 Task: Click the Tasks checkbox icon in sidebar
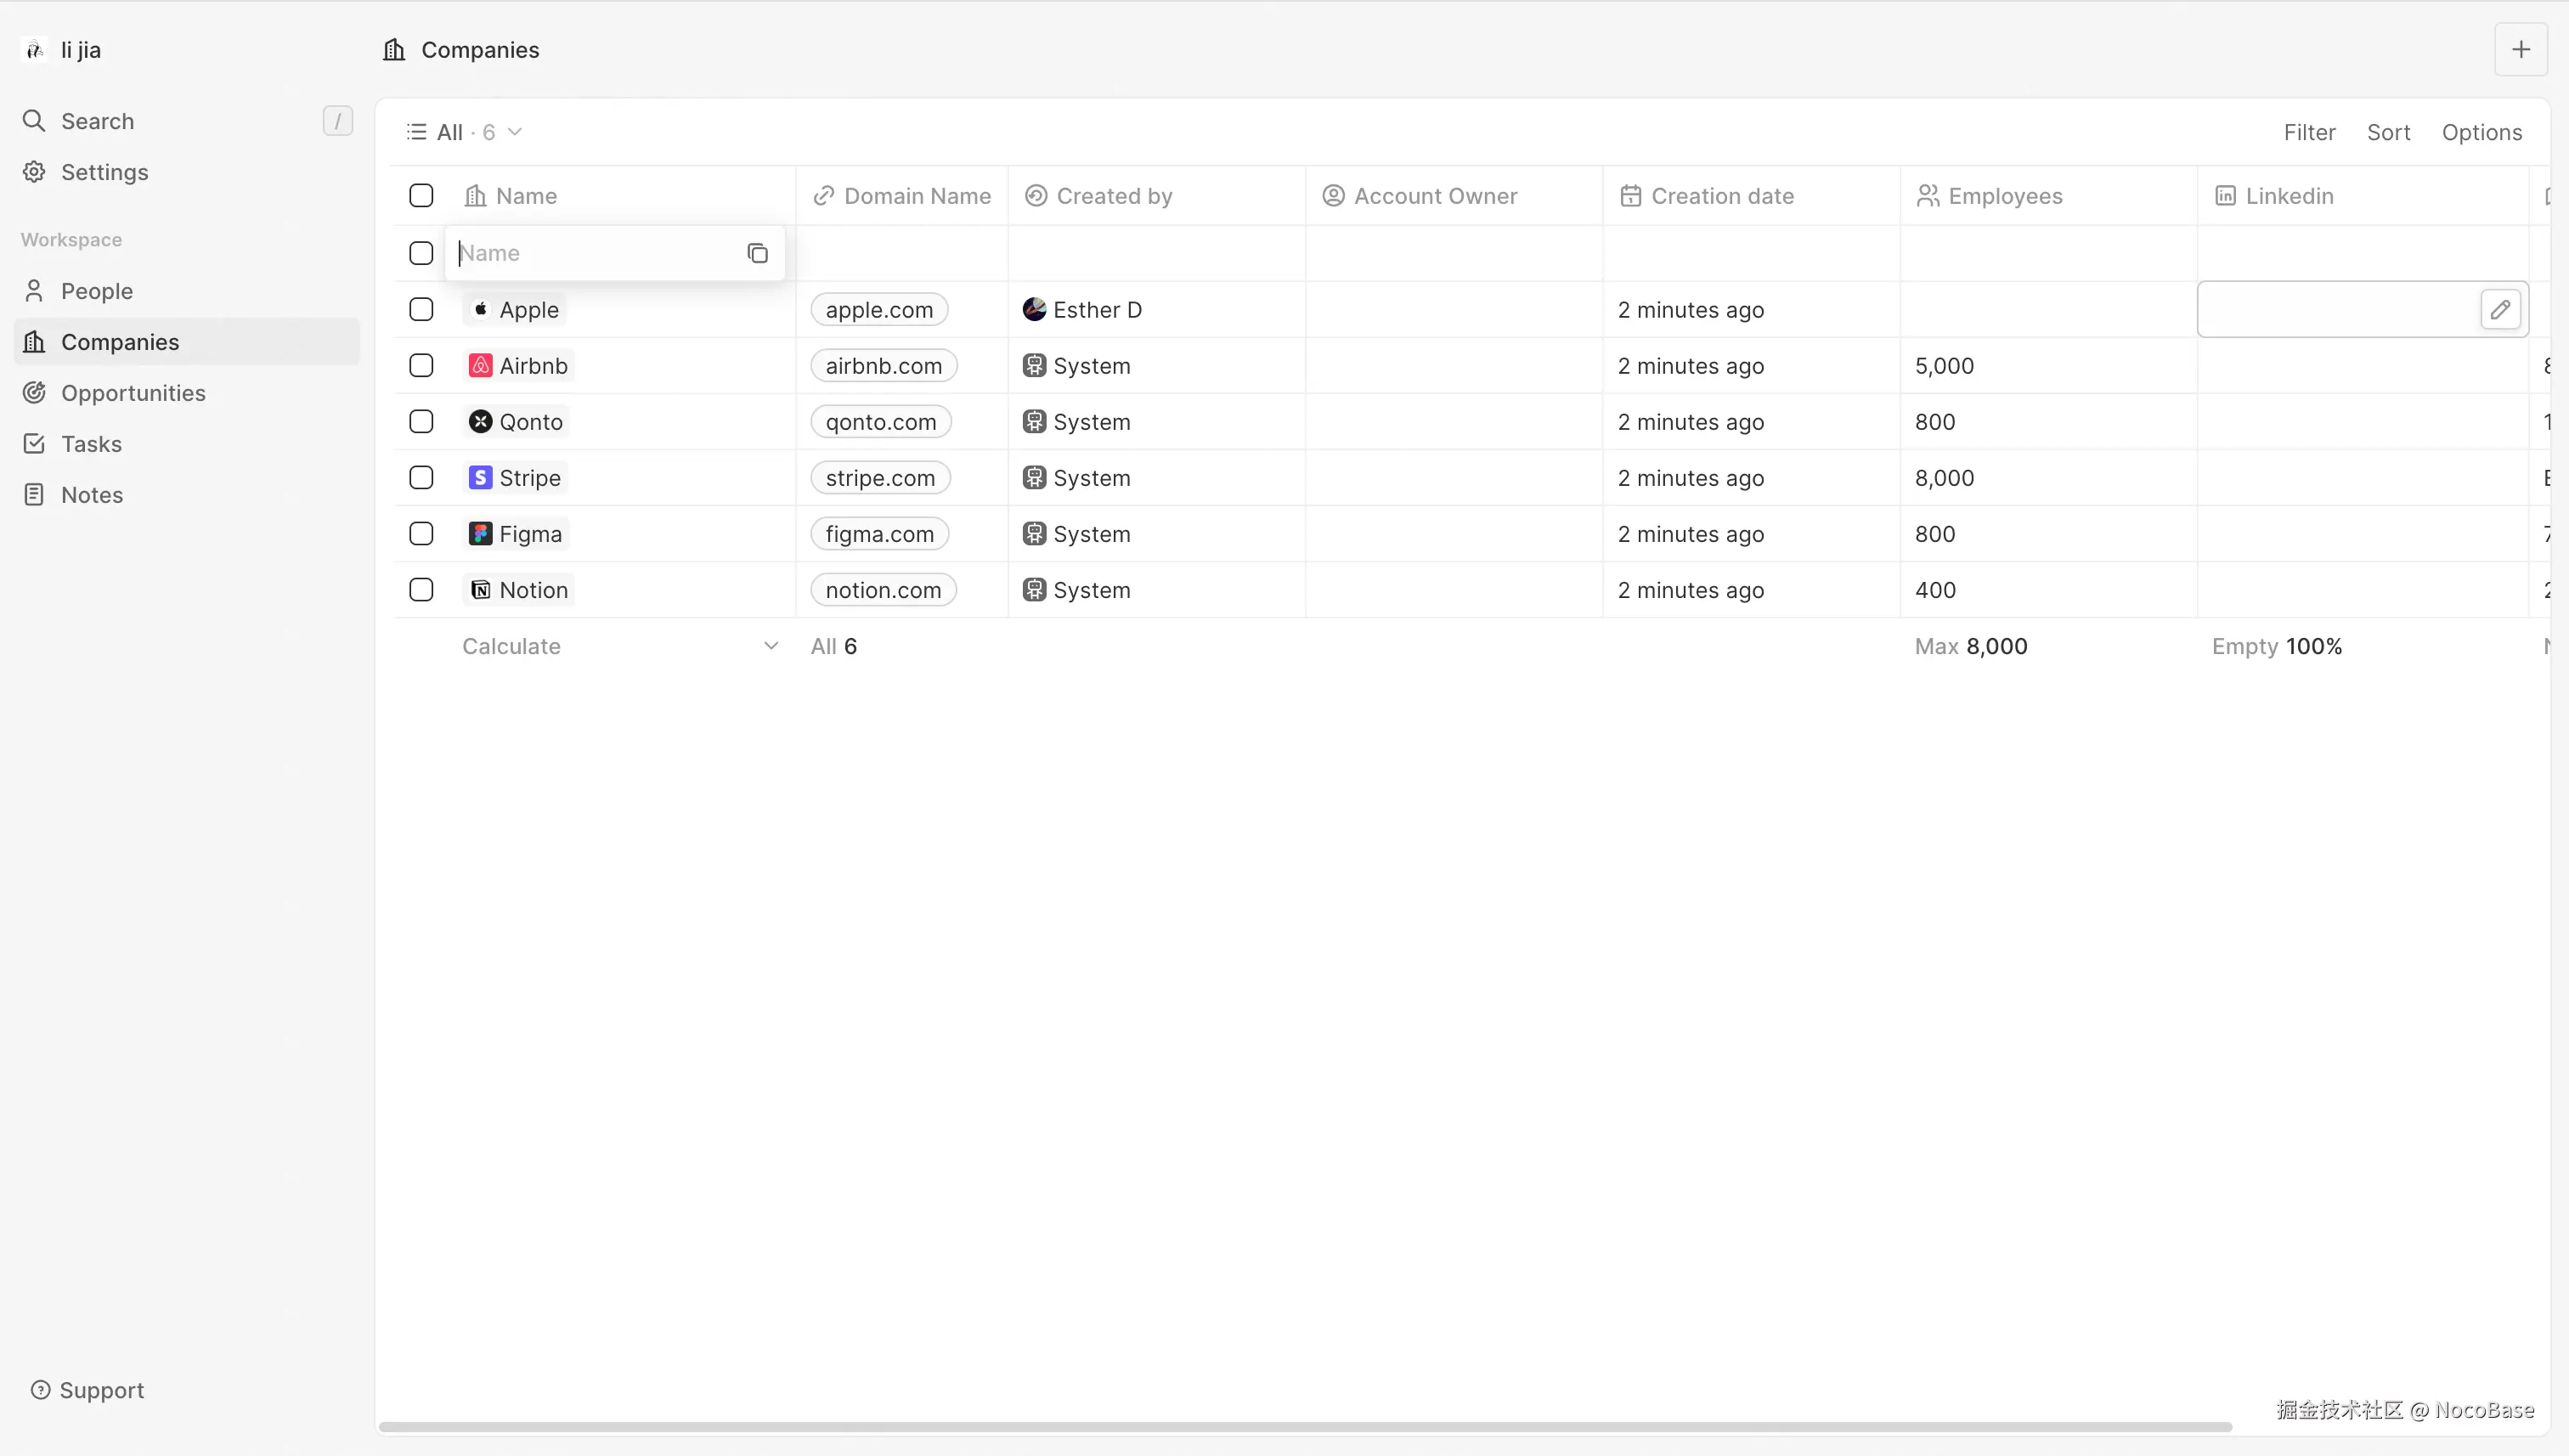(x=34, y=444)
